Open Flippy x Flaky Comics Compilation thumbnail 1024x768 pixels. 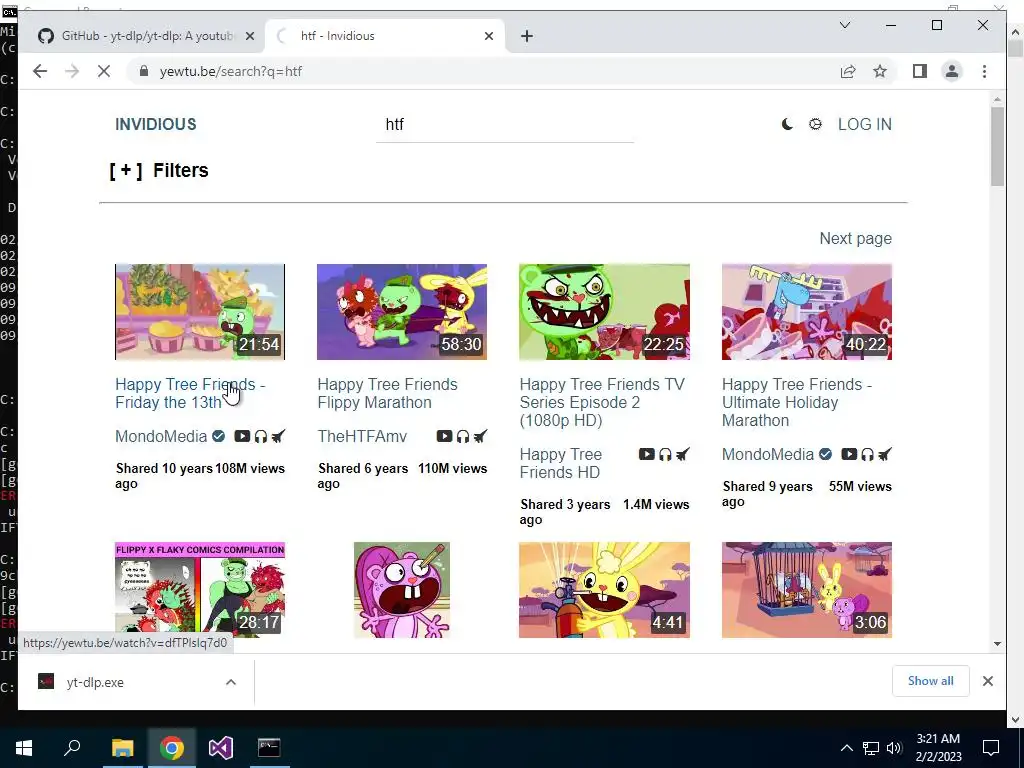pos(200,590)
